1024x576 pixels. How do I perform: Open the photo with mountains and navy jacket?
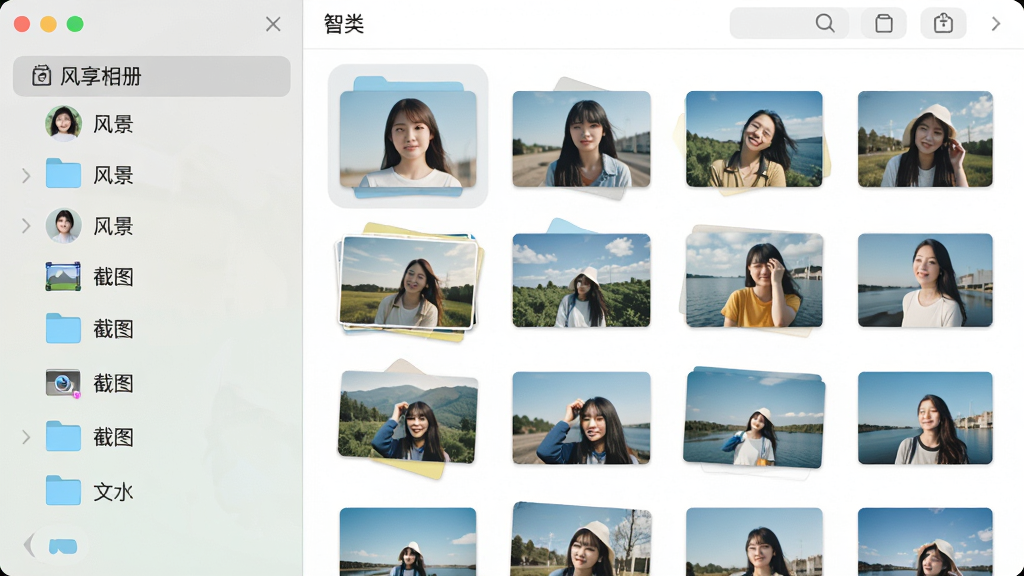(408, 417)
